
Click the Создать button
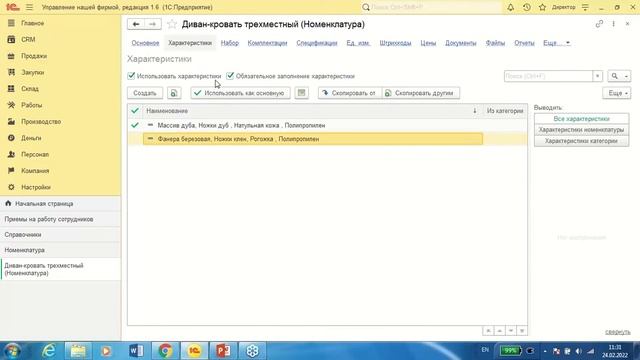point(145,93)
